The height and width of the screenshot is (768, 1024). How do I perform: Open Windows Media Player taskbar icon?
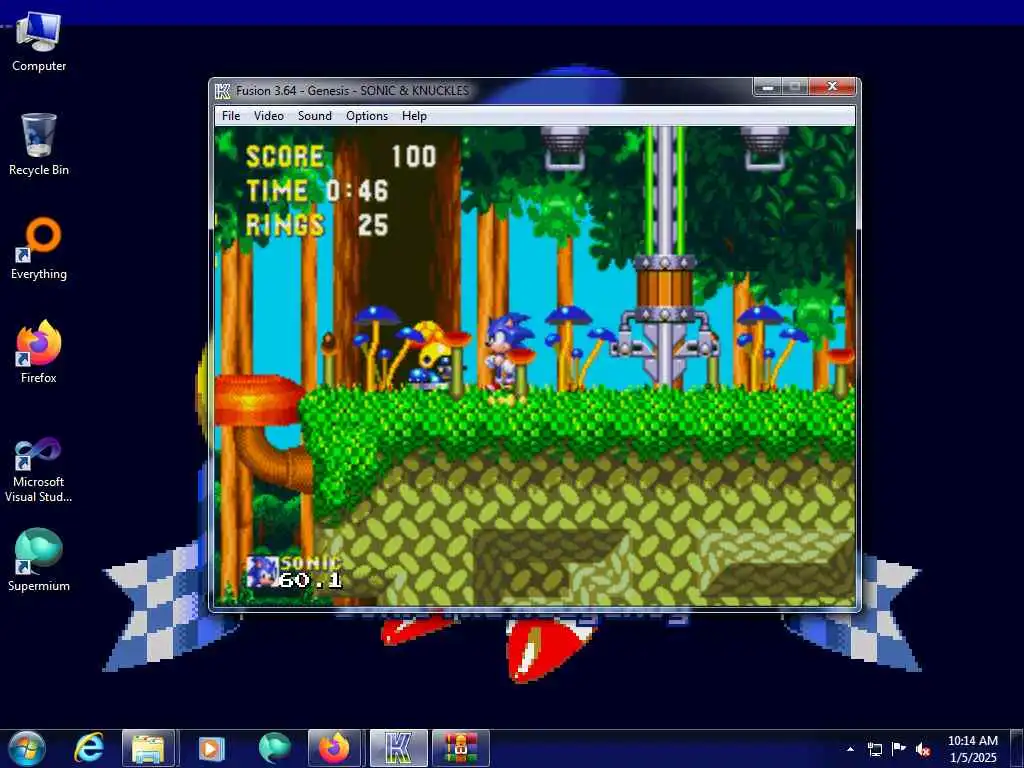tap(210, 748)
